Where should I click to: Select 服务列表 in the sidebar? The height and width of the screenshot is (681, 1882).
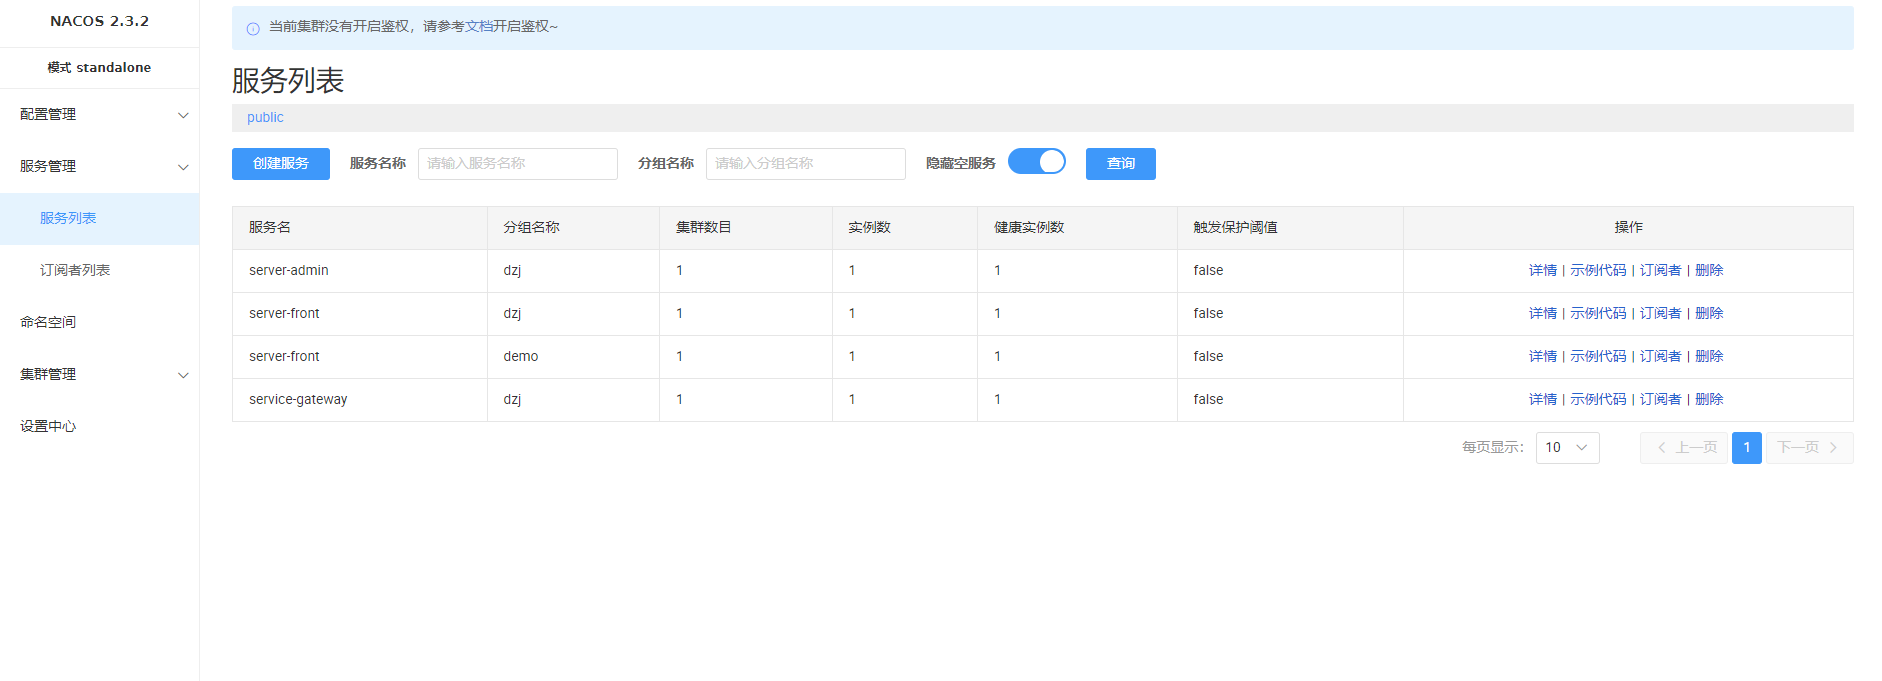coord(68,219)
